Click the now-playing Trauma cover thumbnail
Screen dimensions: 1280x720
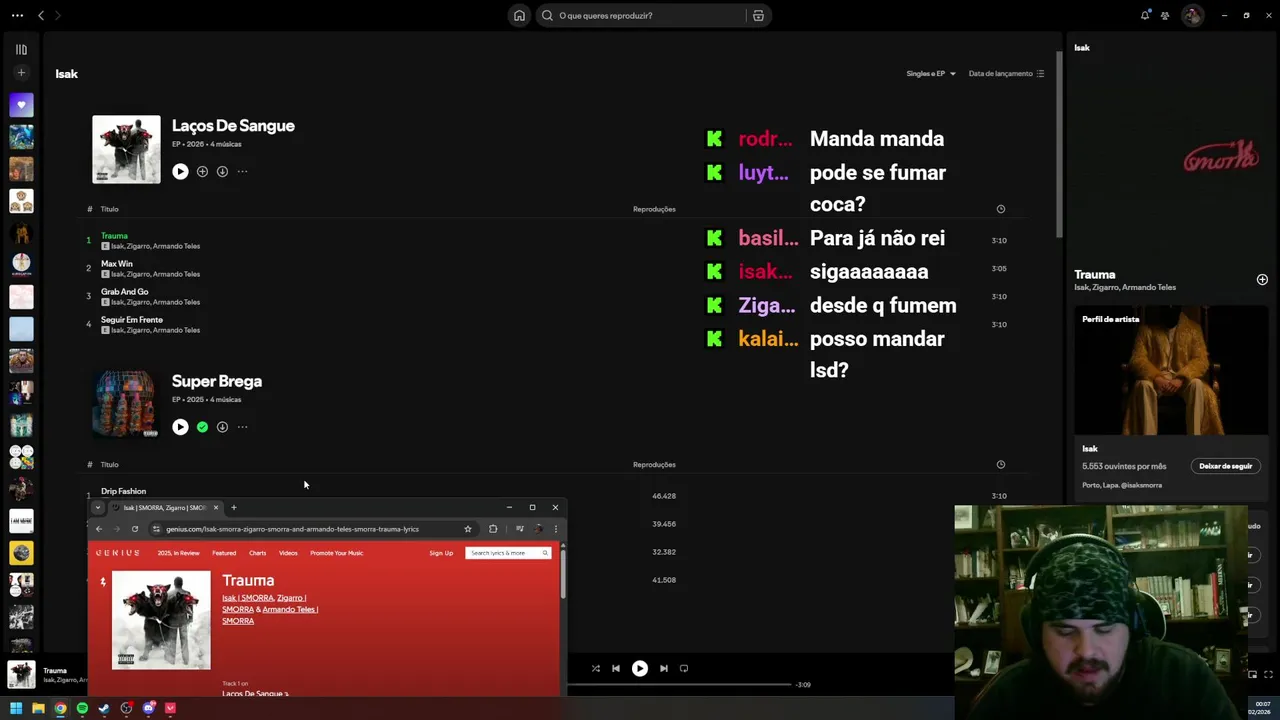click(x=21, y=675)
